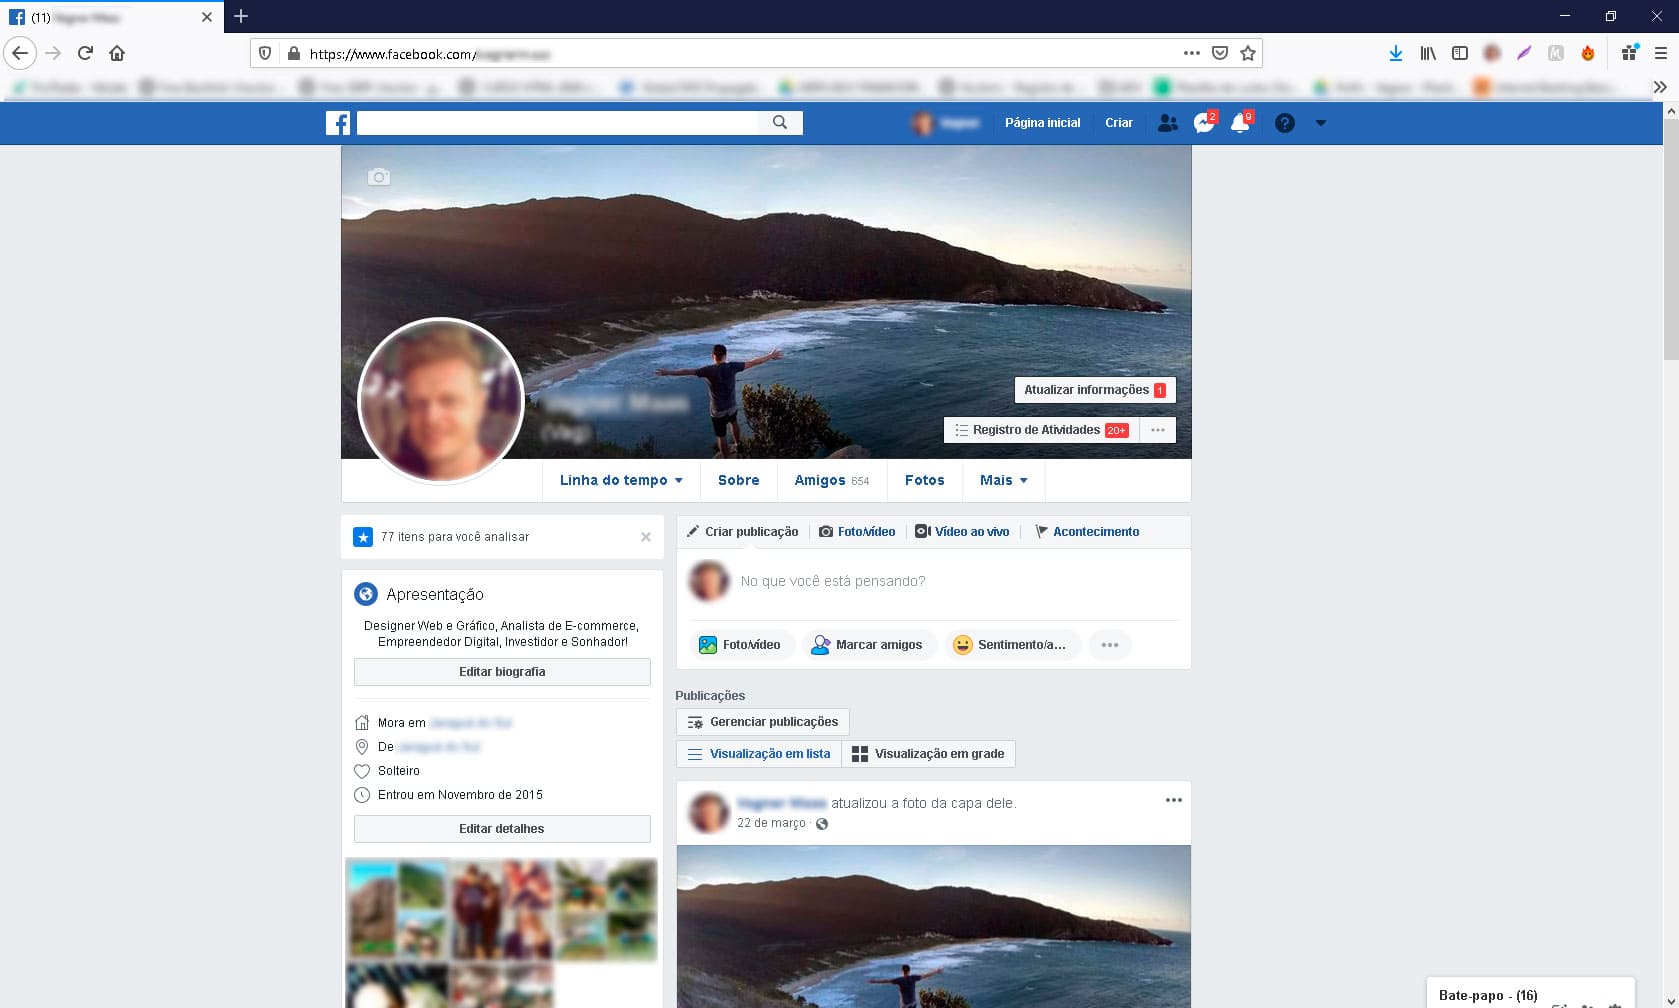Open post options ellipsis menu
1679x1008 pixels.
point(1174,800)
